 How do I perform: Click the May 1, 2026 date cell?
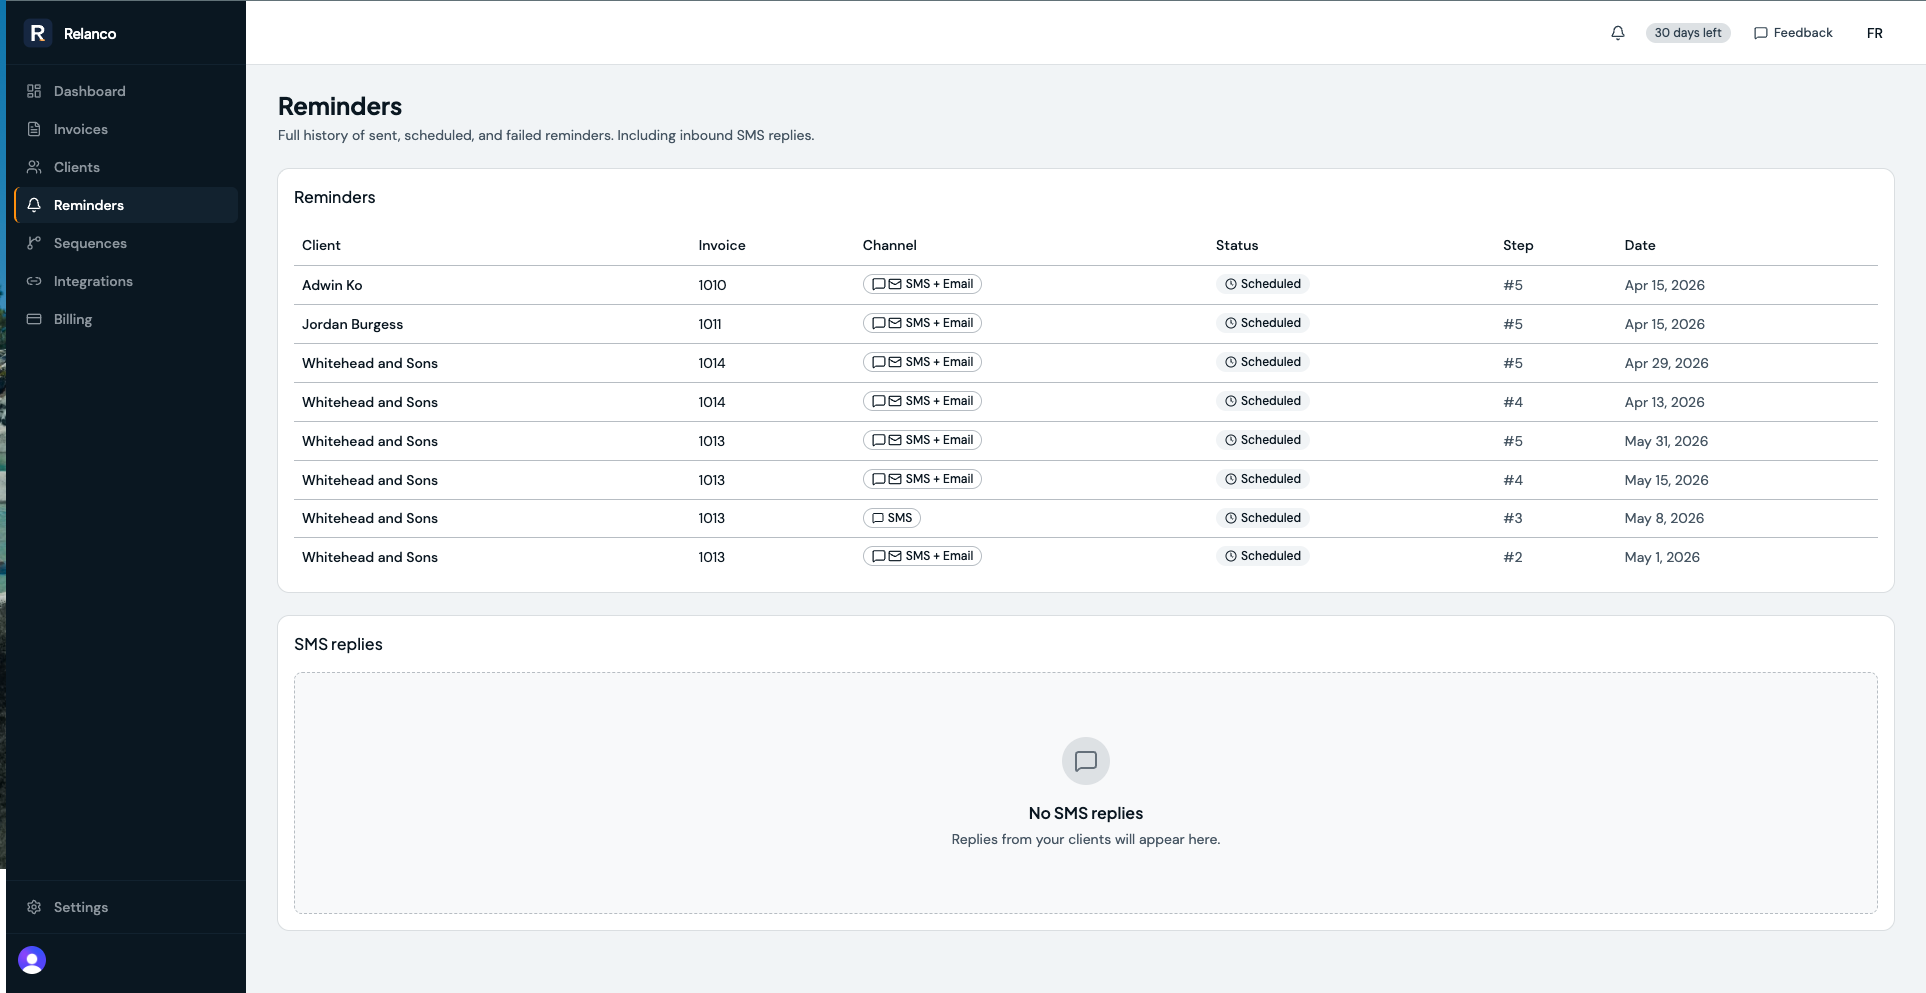[1662, 557]
